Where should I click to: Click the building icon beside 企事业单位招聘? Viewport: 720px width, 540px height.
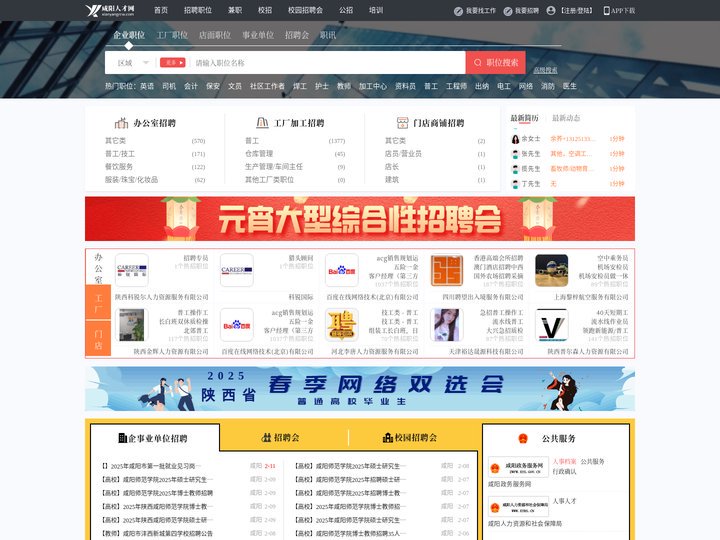pos(123,438)
